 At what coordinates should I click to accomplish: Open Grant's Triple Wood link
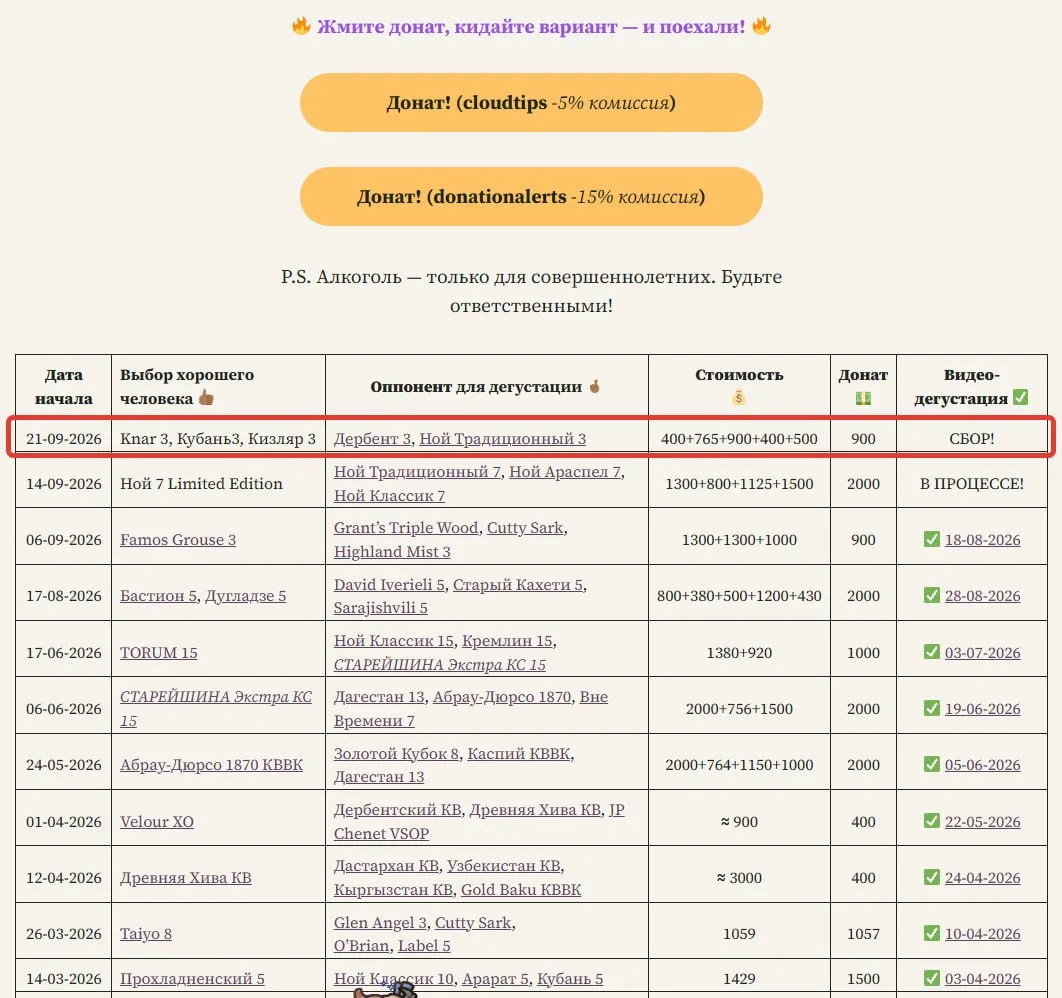point(406,527)
